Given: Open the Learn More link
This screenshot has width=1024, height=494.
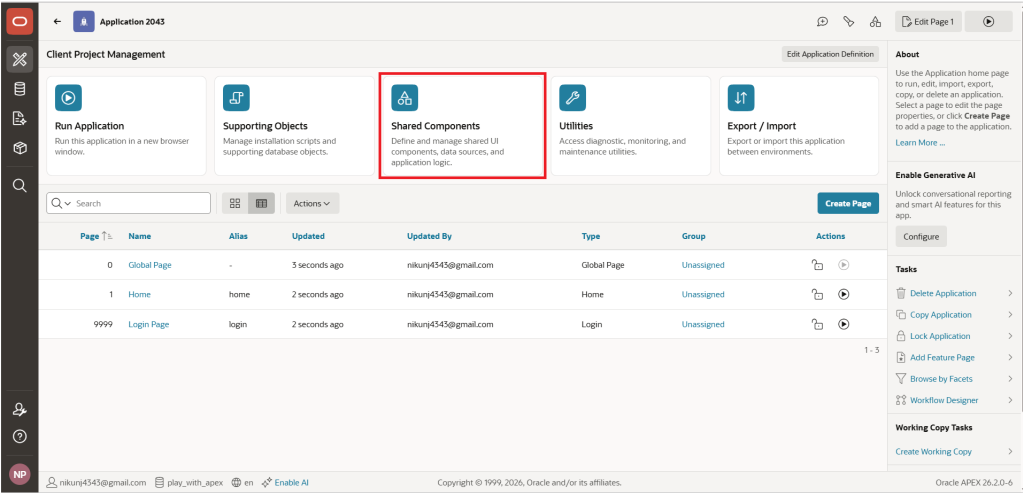Looking at the screenshot, I should pos(920,142).
